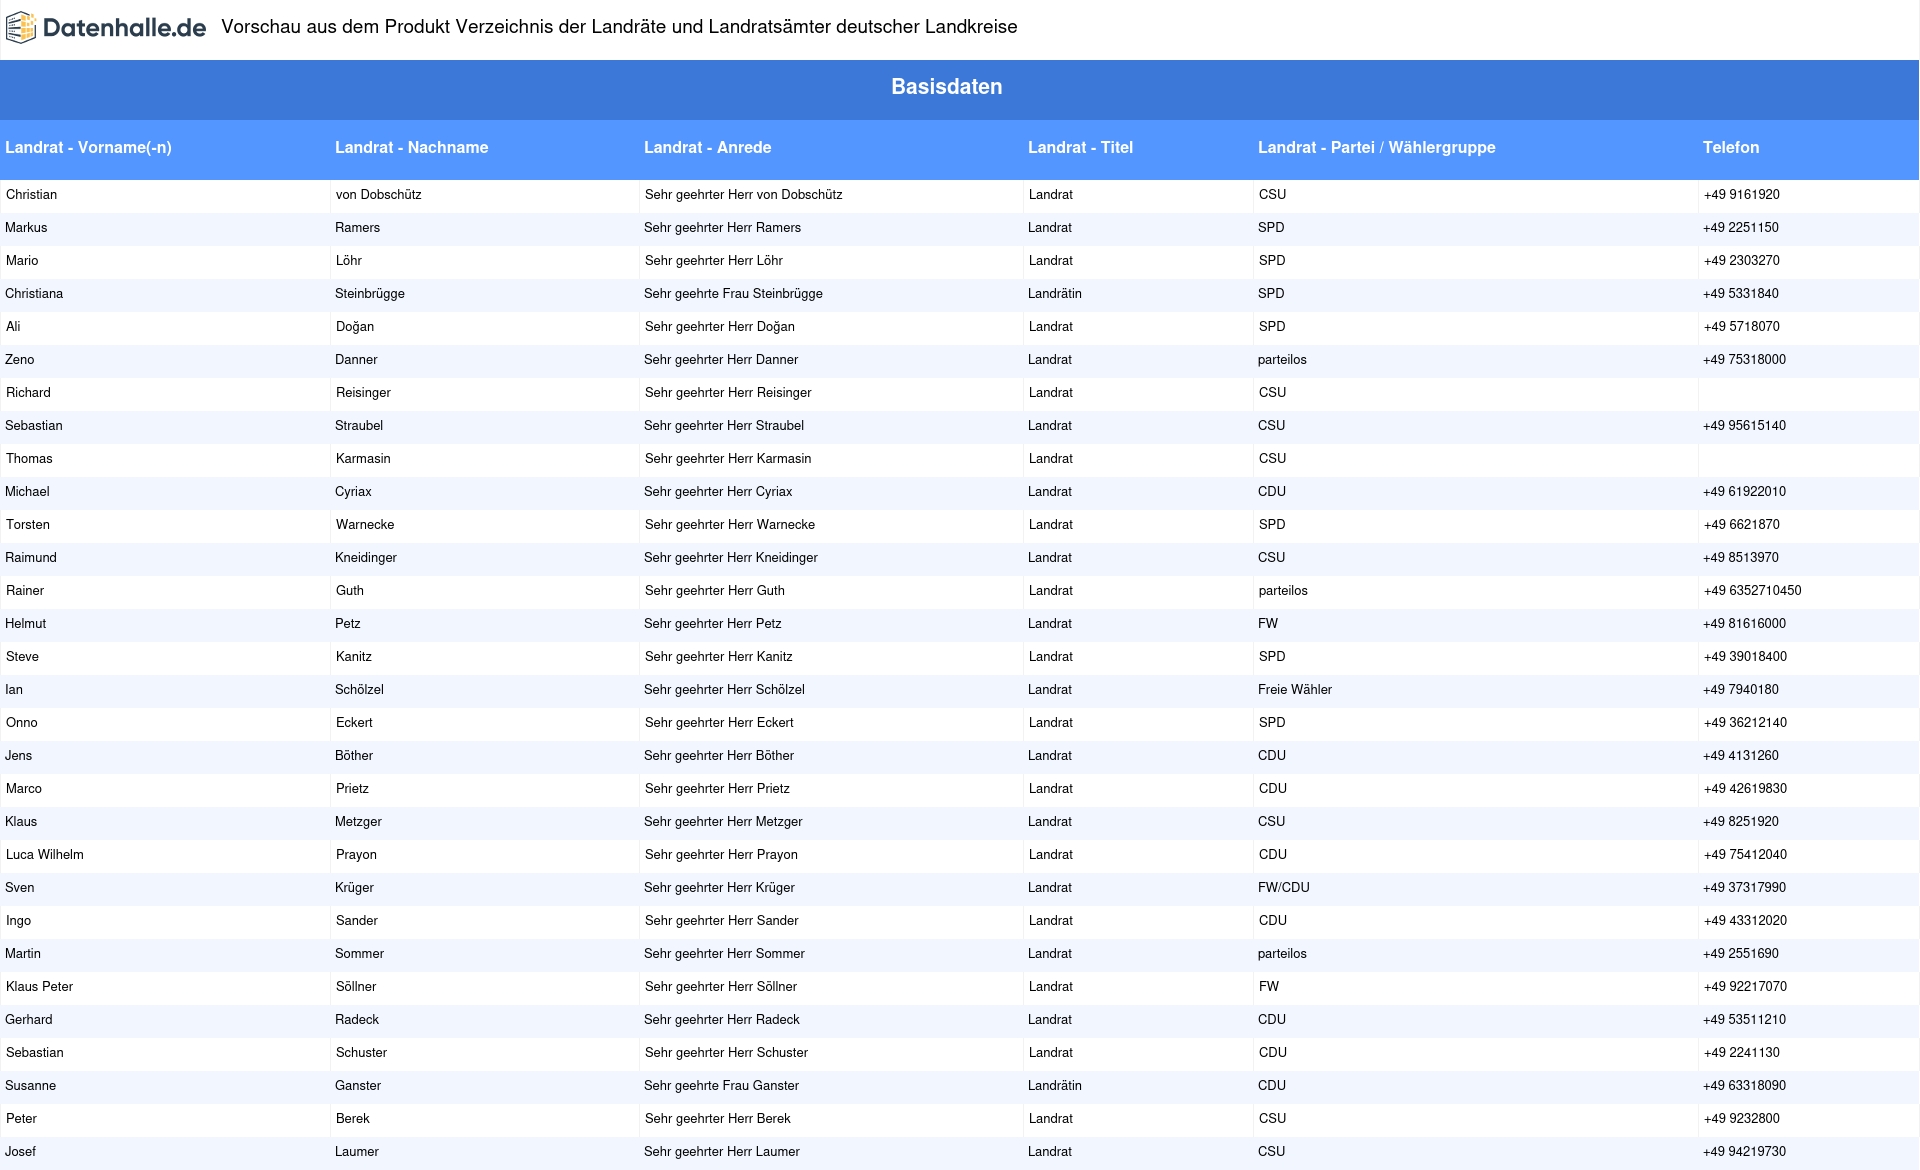Screen dimensions: 1920x1170
Task: Click the FW party cell in Petz row
Action: pos(1268,624)
